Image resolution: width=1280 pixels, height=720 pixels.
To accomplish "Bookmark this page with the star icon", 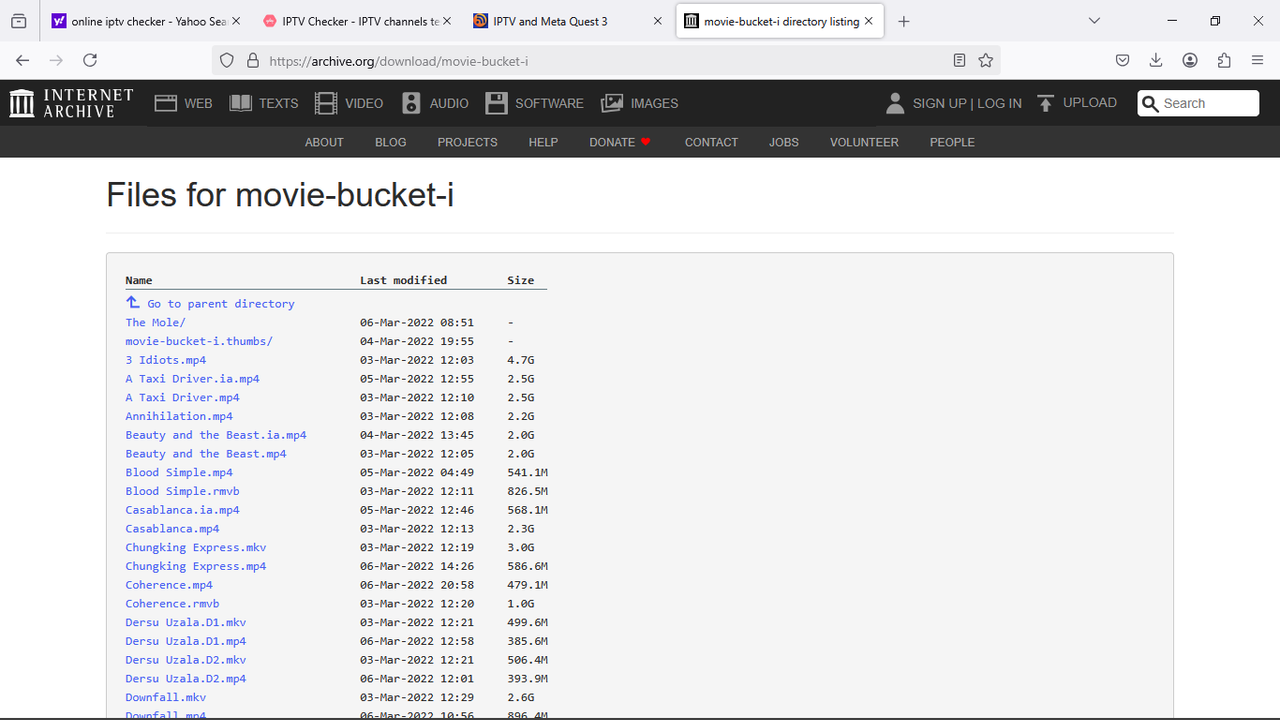I will [986, 60].
